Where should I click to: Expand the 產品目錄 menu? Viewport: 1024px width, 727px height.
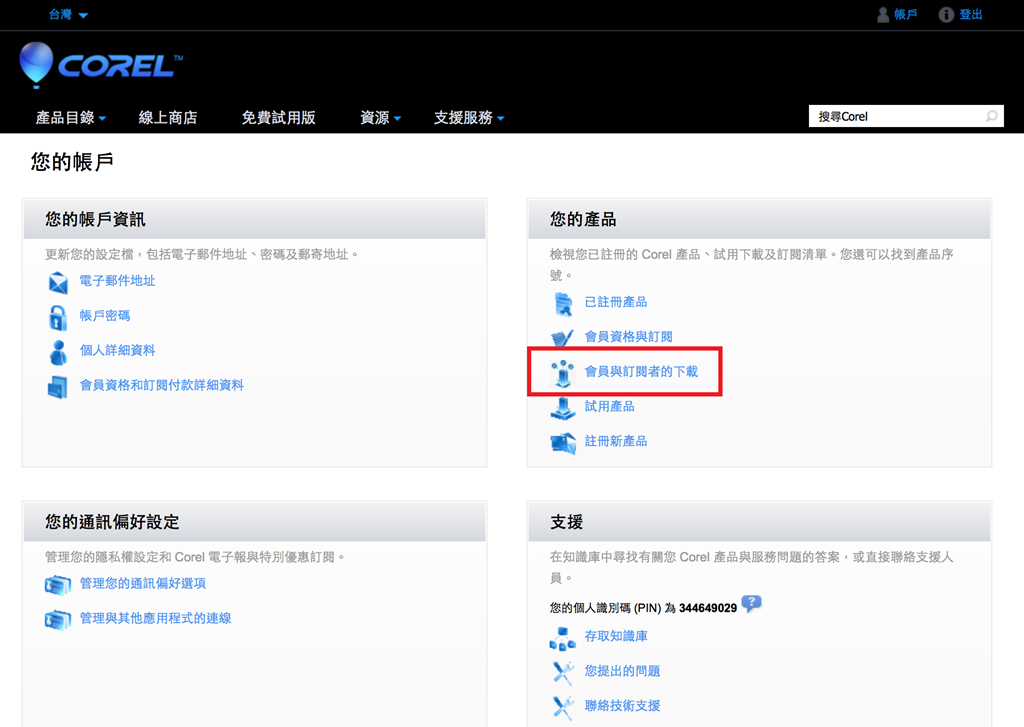pyautogui.click(x=71, y=118)
